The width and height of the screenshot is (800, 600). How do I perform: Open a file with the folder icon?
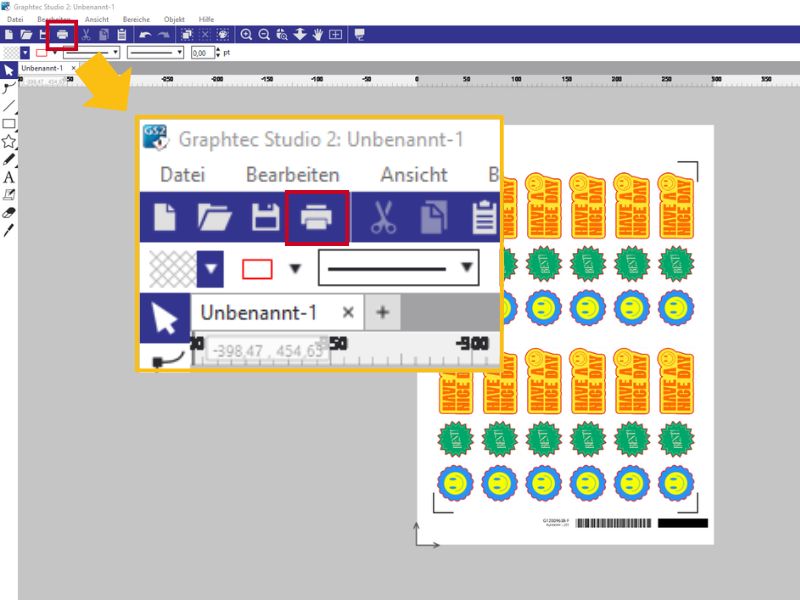26,35
